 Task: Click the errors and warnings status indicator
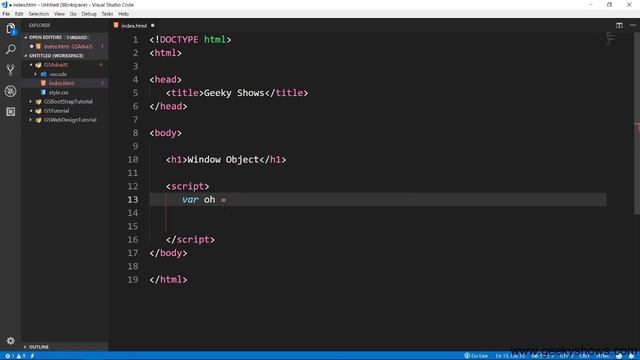[16, 356]
